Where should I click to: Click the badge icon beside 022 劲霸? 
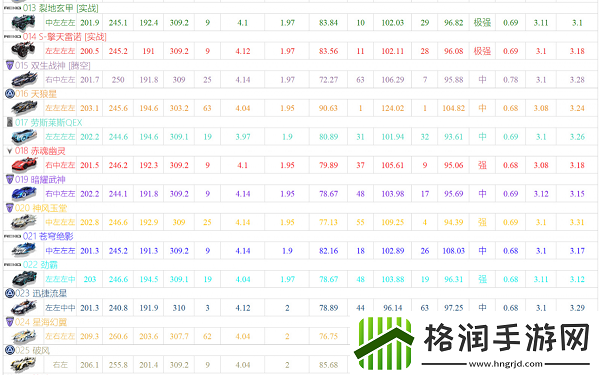click(12, 265)
